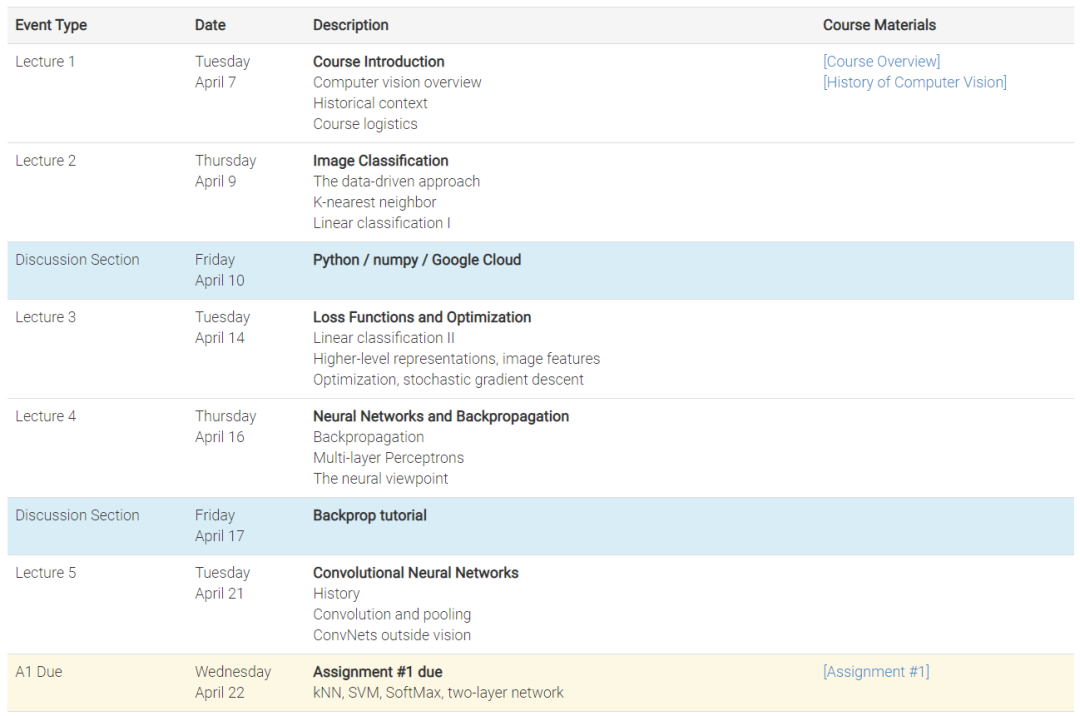Select the Image Classification lecture title
1080x716 pixels.
point(381,161)
